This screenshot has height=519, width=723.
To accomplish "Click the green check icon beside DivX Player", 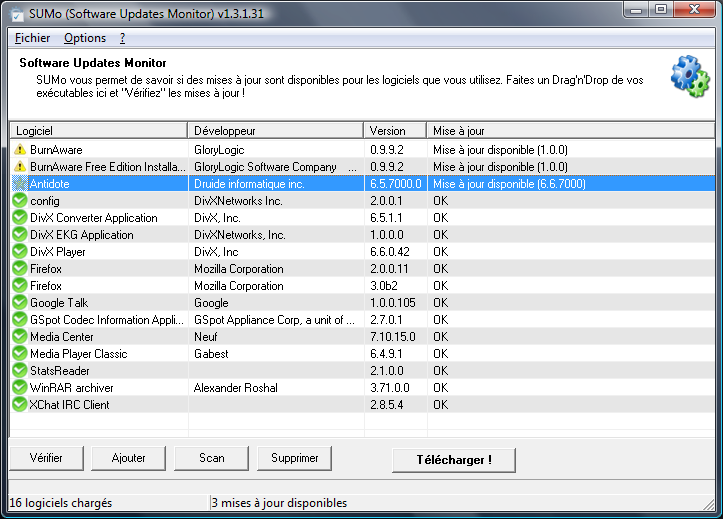I will (x=20, y=252).
